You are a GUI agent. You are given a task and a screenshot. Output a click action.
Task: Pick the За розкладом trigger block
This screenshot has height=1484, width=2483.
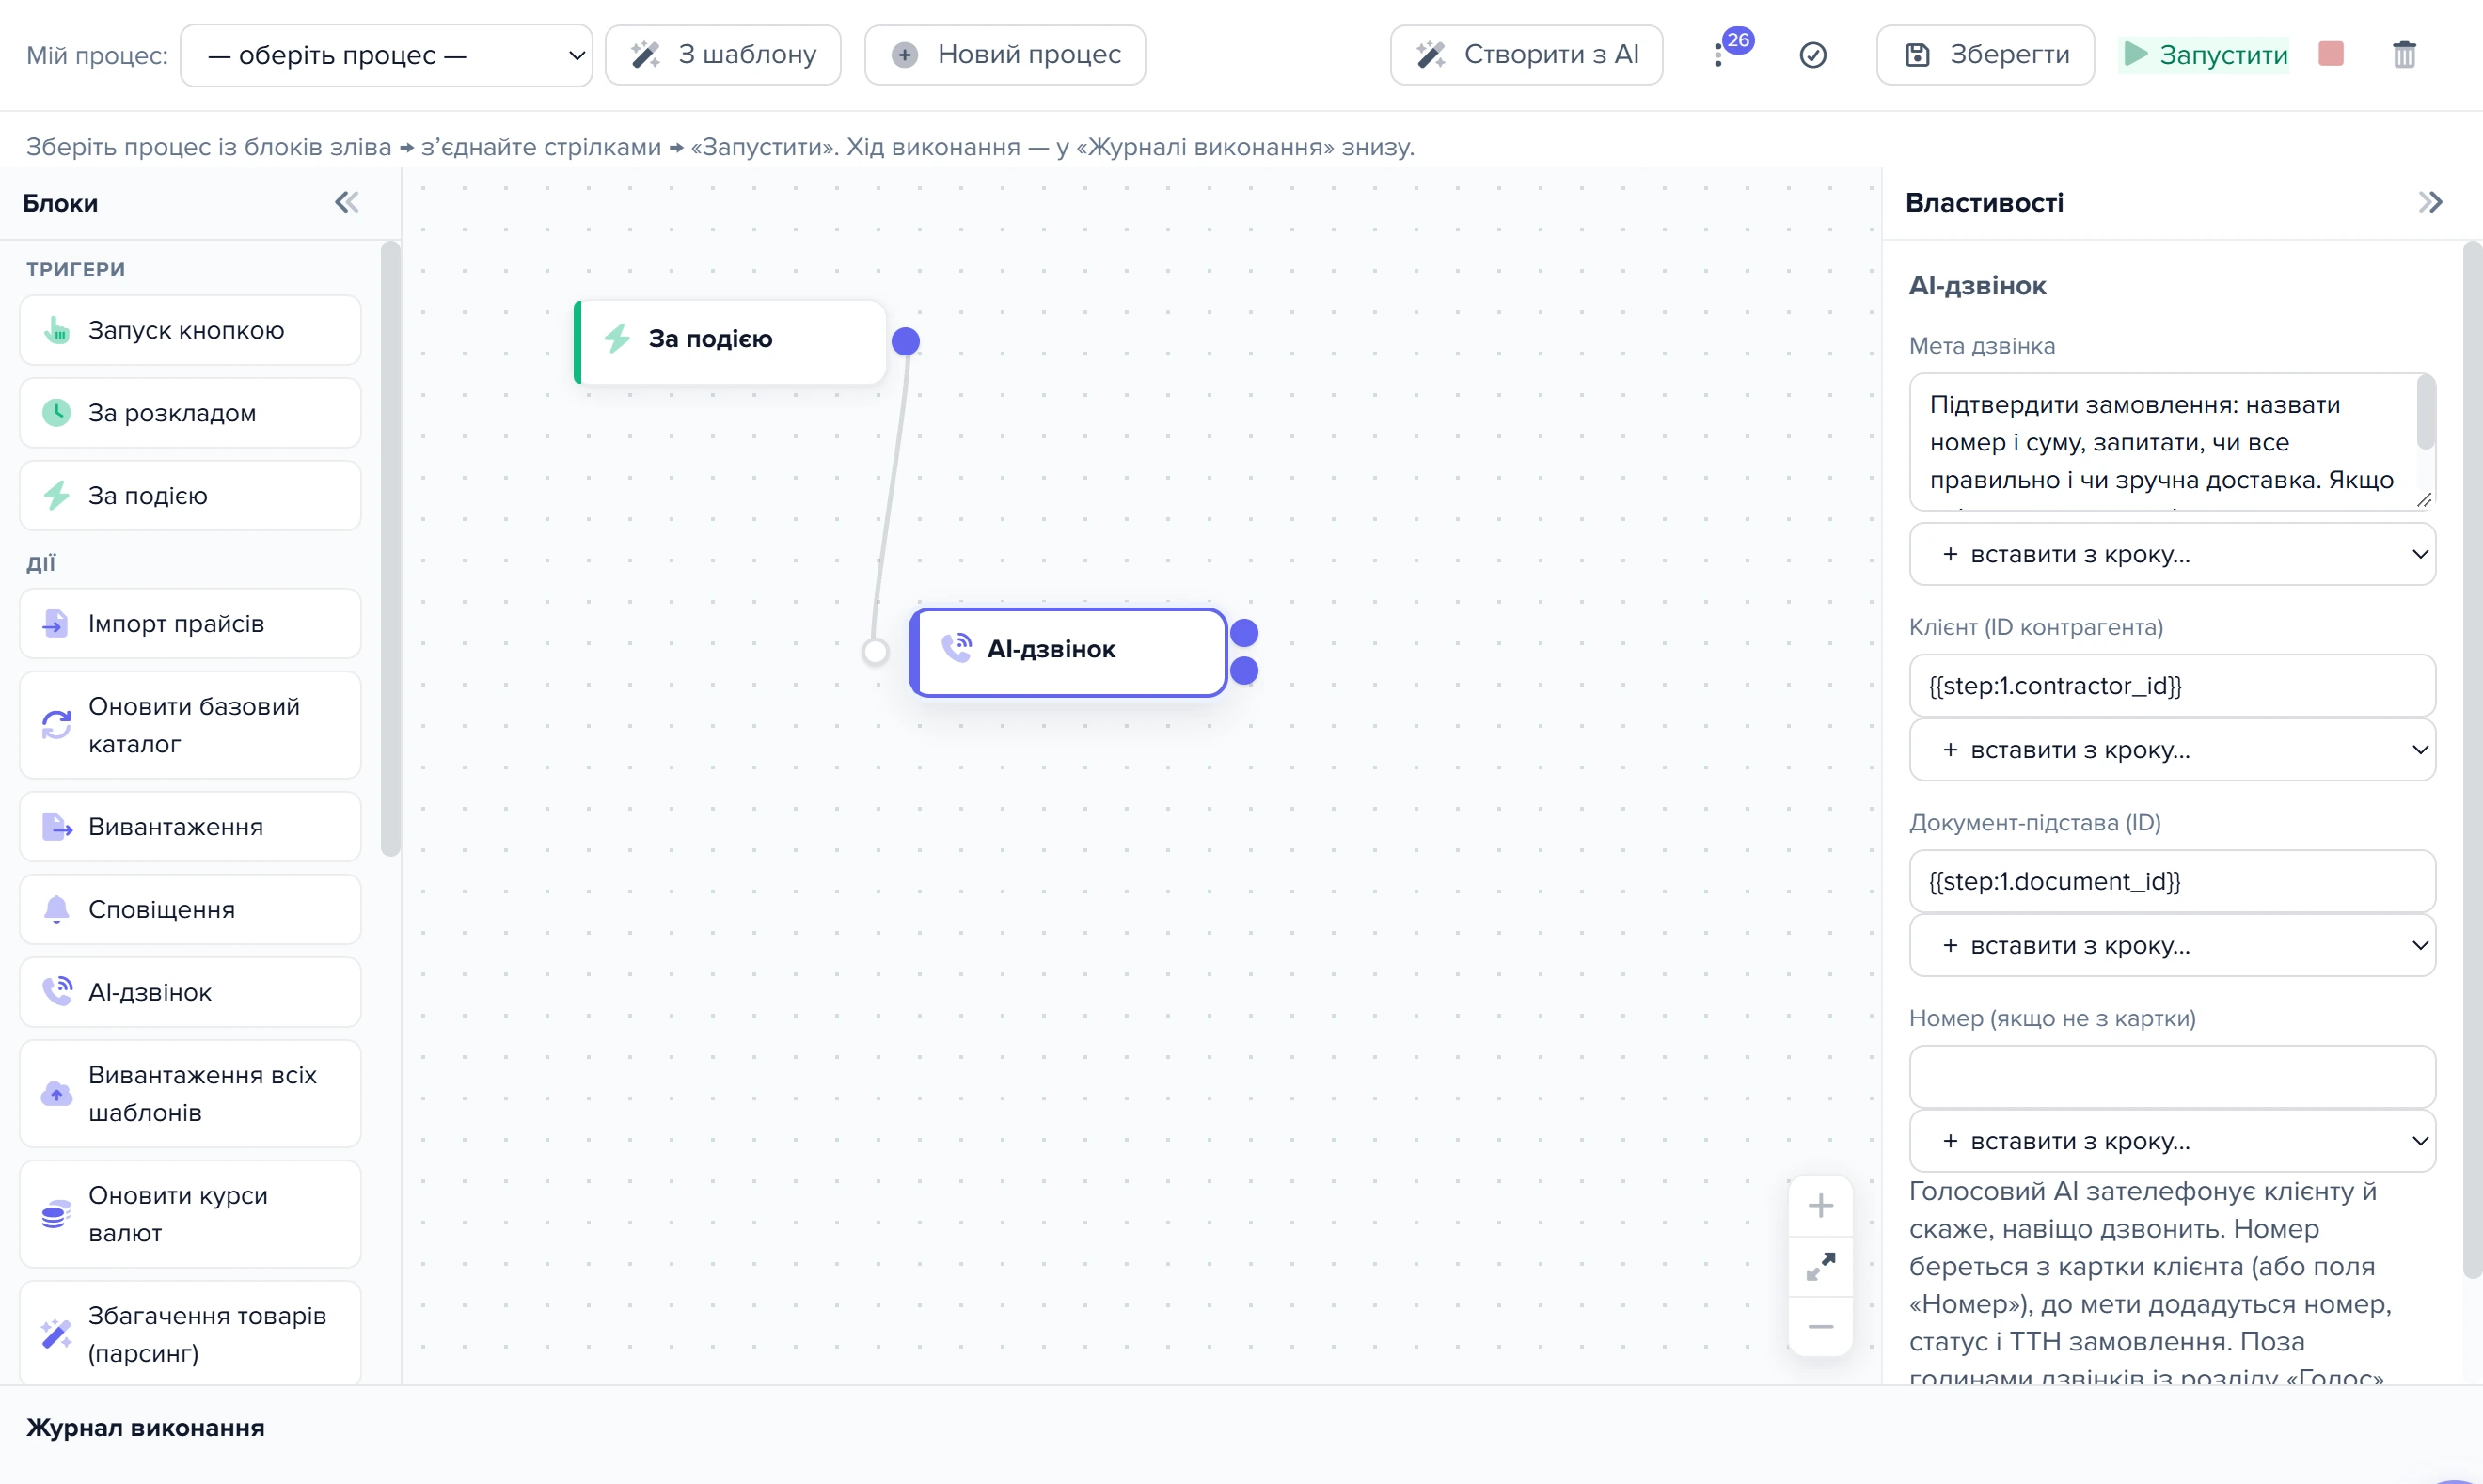pyautogui.click(x=190, y=413)
